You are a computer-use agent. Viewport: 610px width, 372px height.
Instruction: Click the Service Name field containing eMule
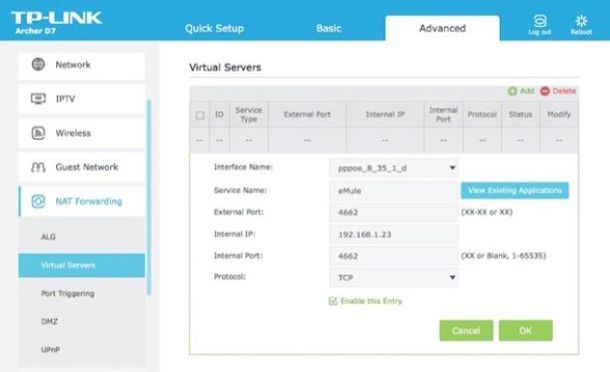[394, 191]
